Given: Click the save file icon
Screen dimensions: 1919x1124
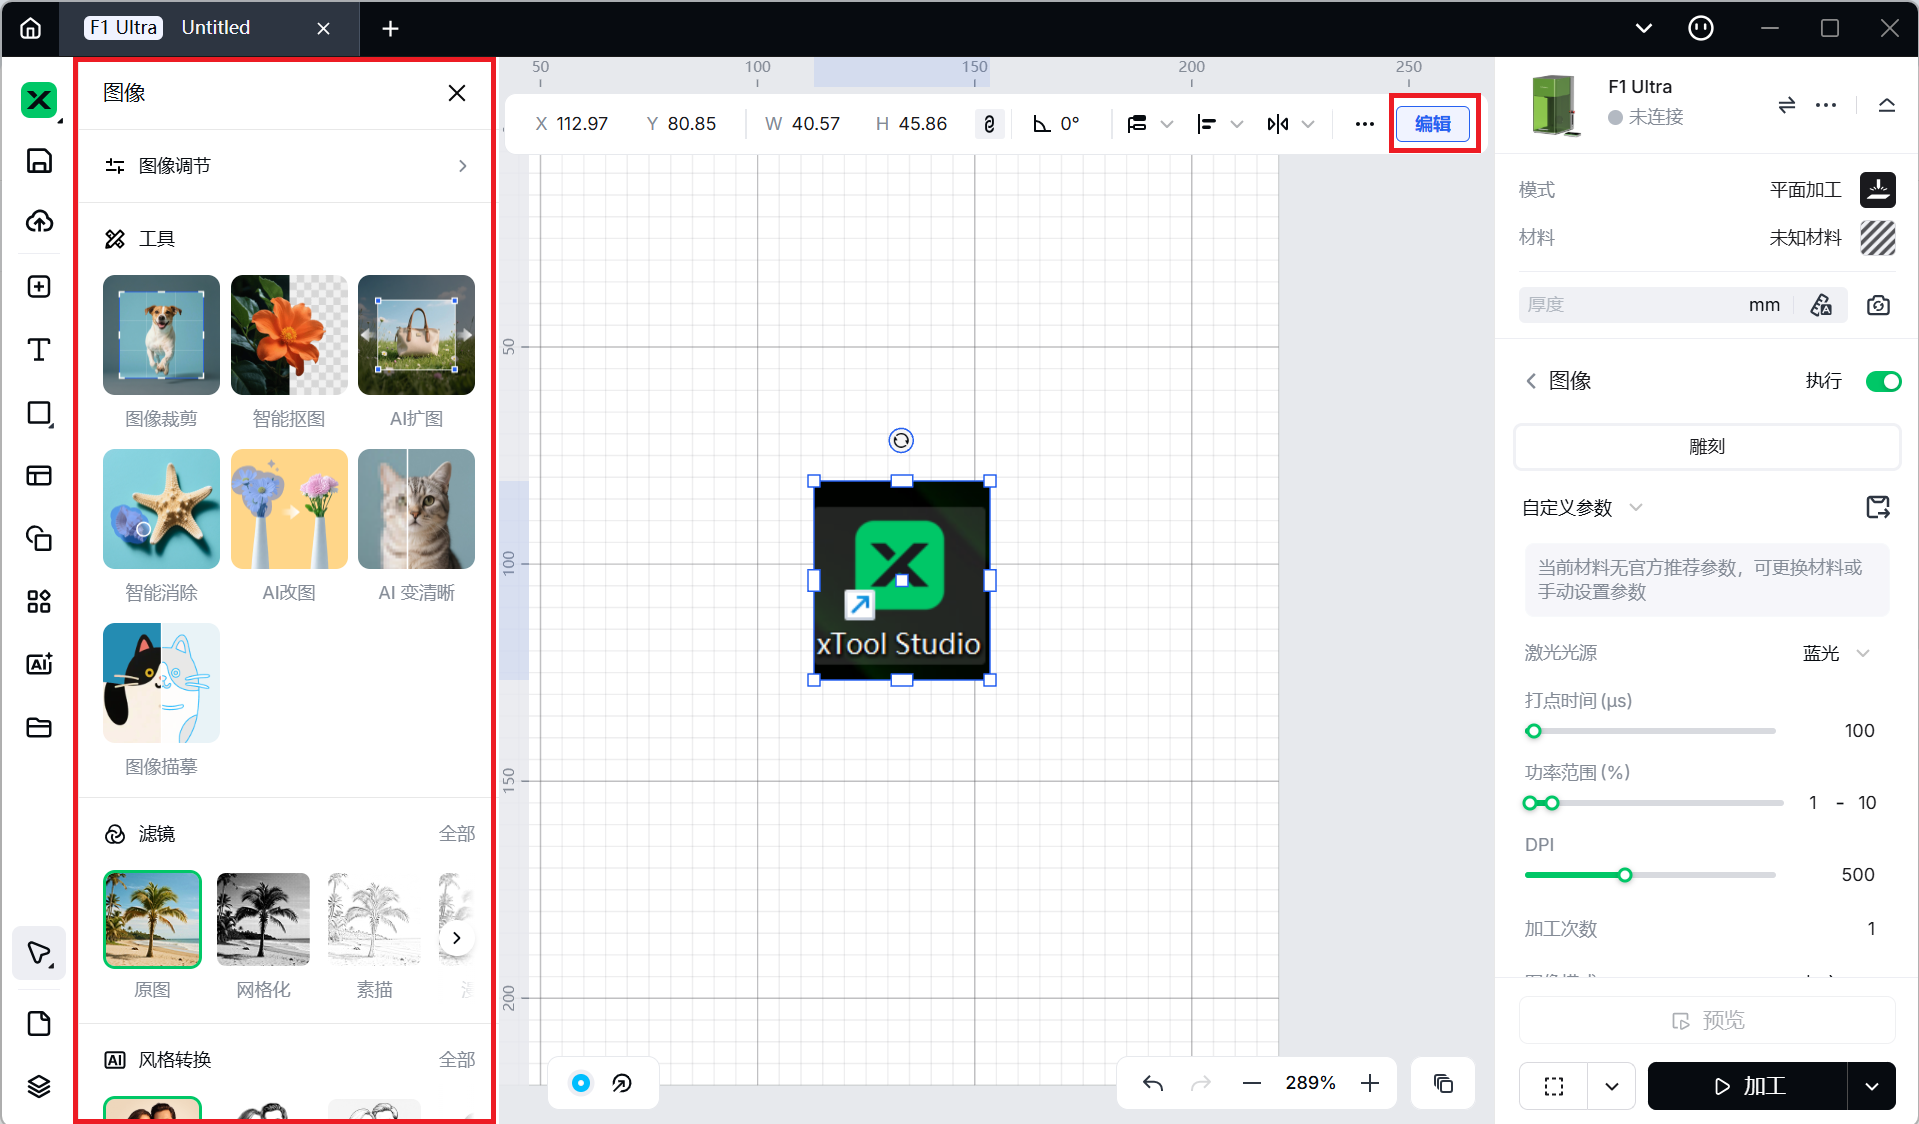Looking at the screenshot, I should pos(39,161).
